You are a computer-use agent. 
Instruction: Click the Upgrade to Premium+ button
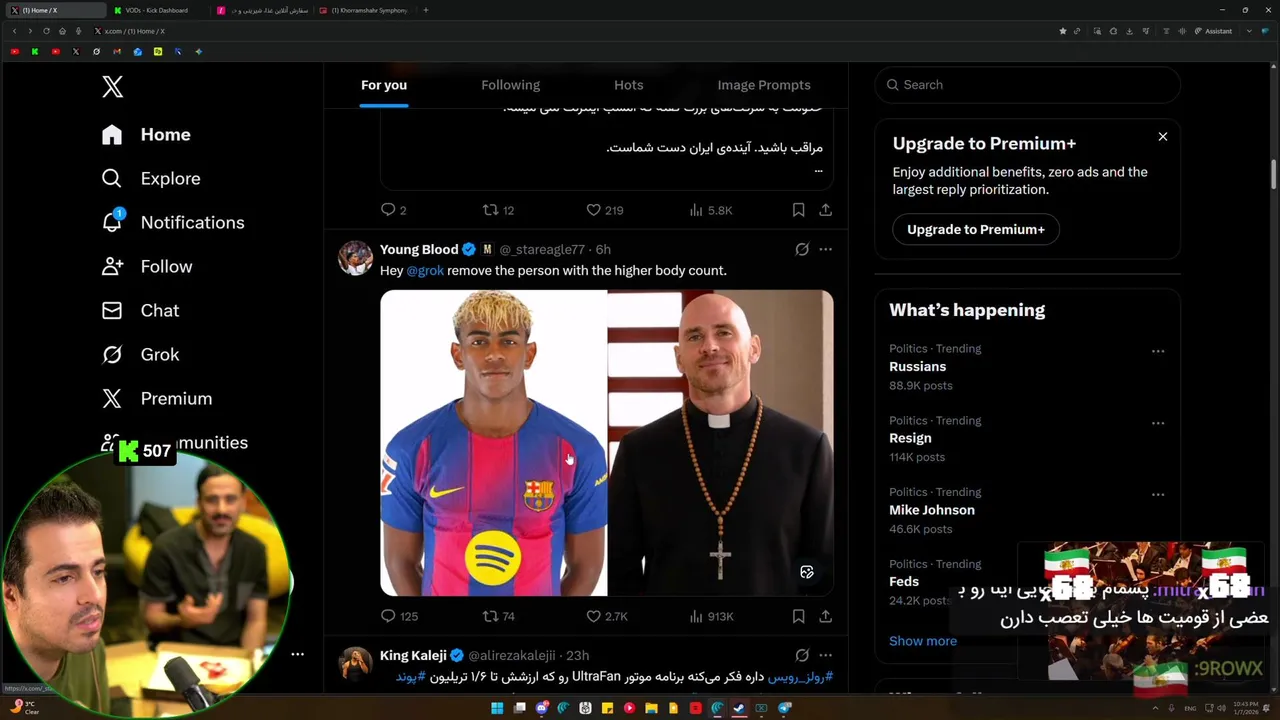coord(976,229)
